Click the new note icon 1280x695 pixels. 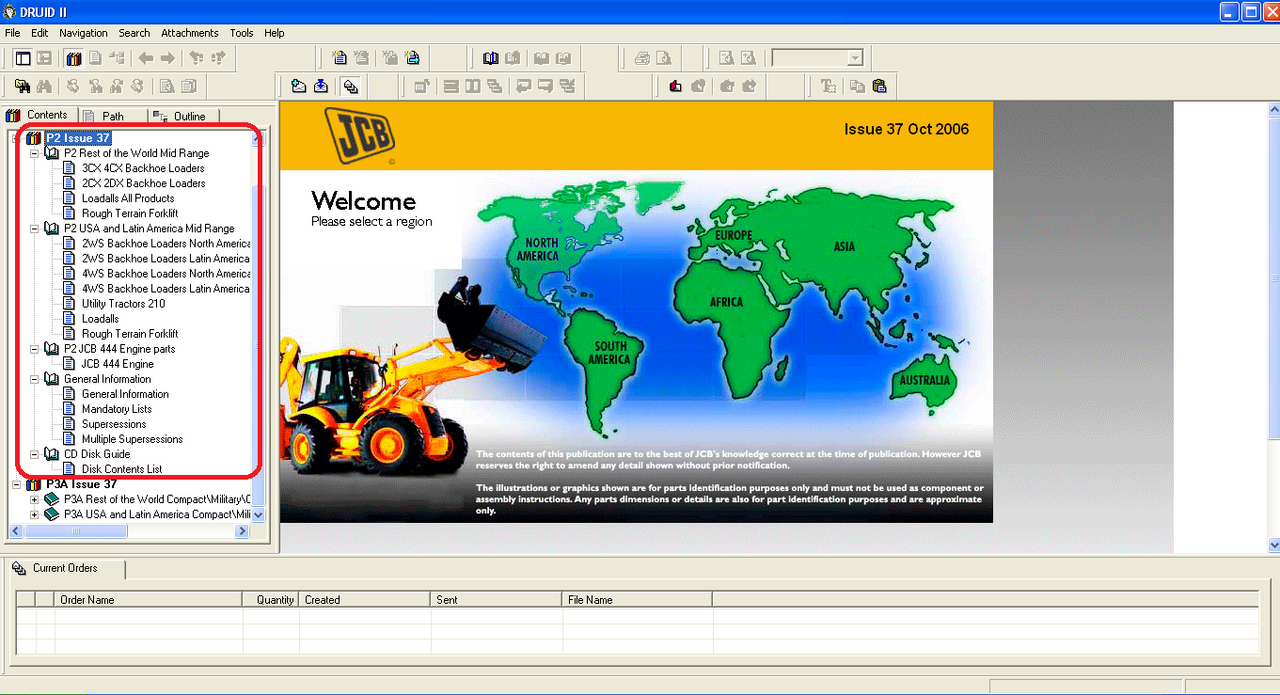click(339, 59)
